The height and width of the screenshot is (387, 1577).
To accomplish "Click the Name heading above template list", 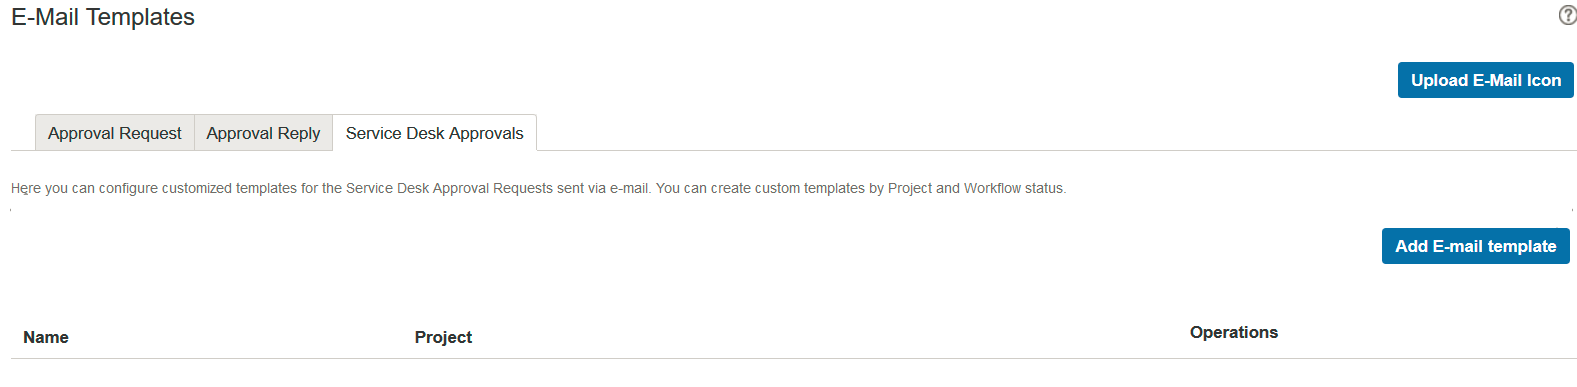I will 46,337.
